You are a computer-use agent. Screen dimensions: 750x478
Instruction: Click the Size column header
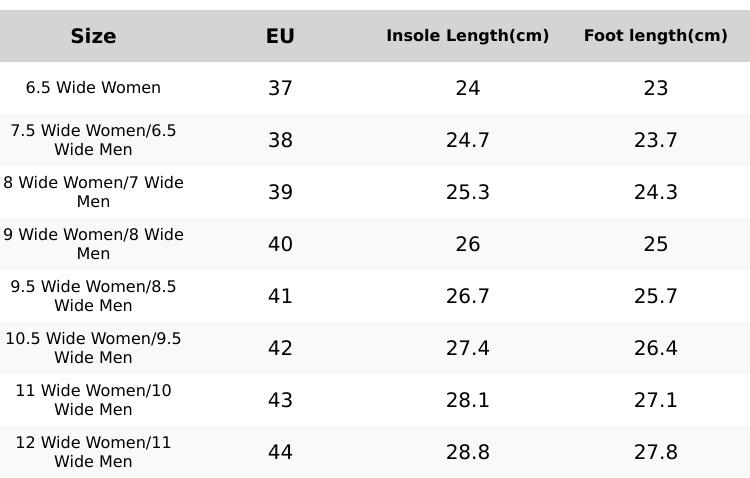coord(93,36)
